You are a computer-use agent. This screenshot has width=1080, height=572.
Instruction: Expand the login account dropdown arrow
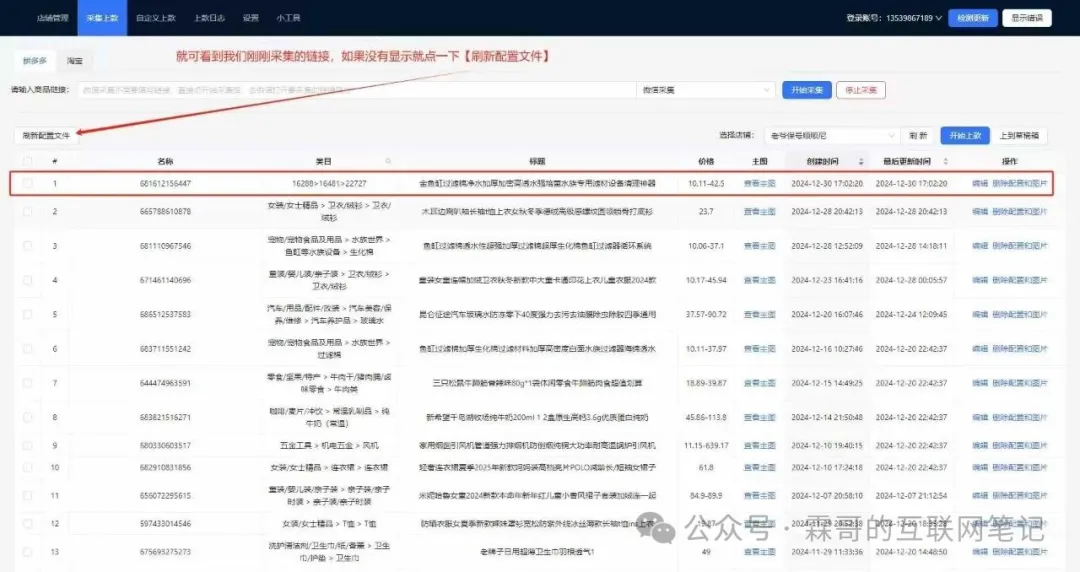click(938, 18)
